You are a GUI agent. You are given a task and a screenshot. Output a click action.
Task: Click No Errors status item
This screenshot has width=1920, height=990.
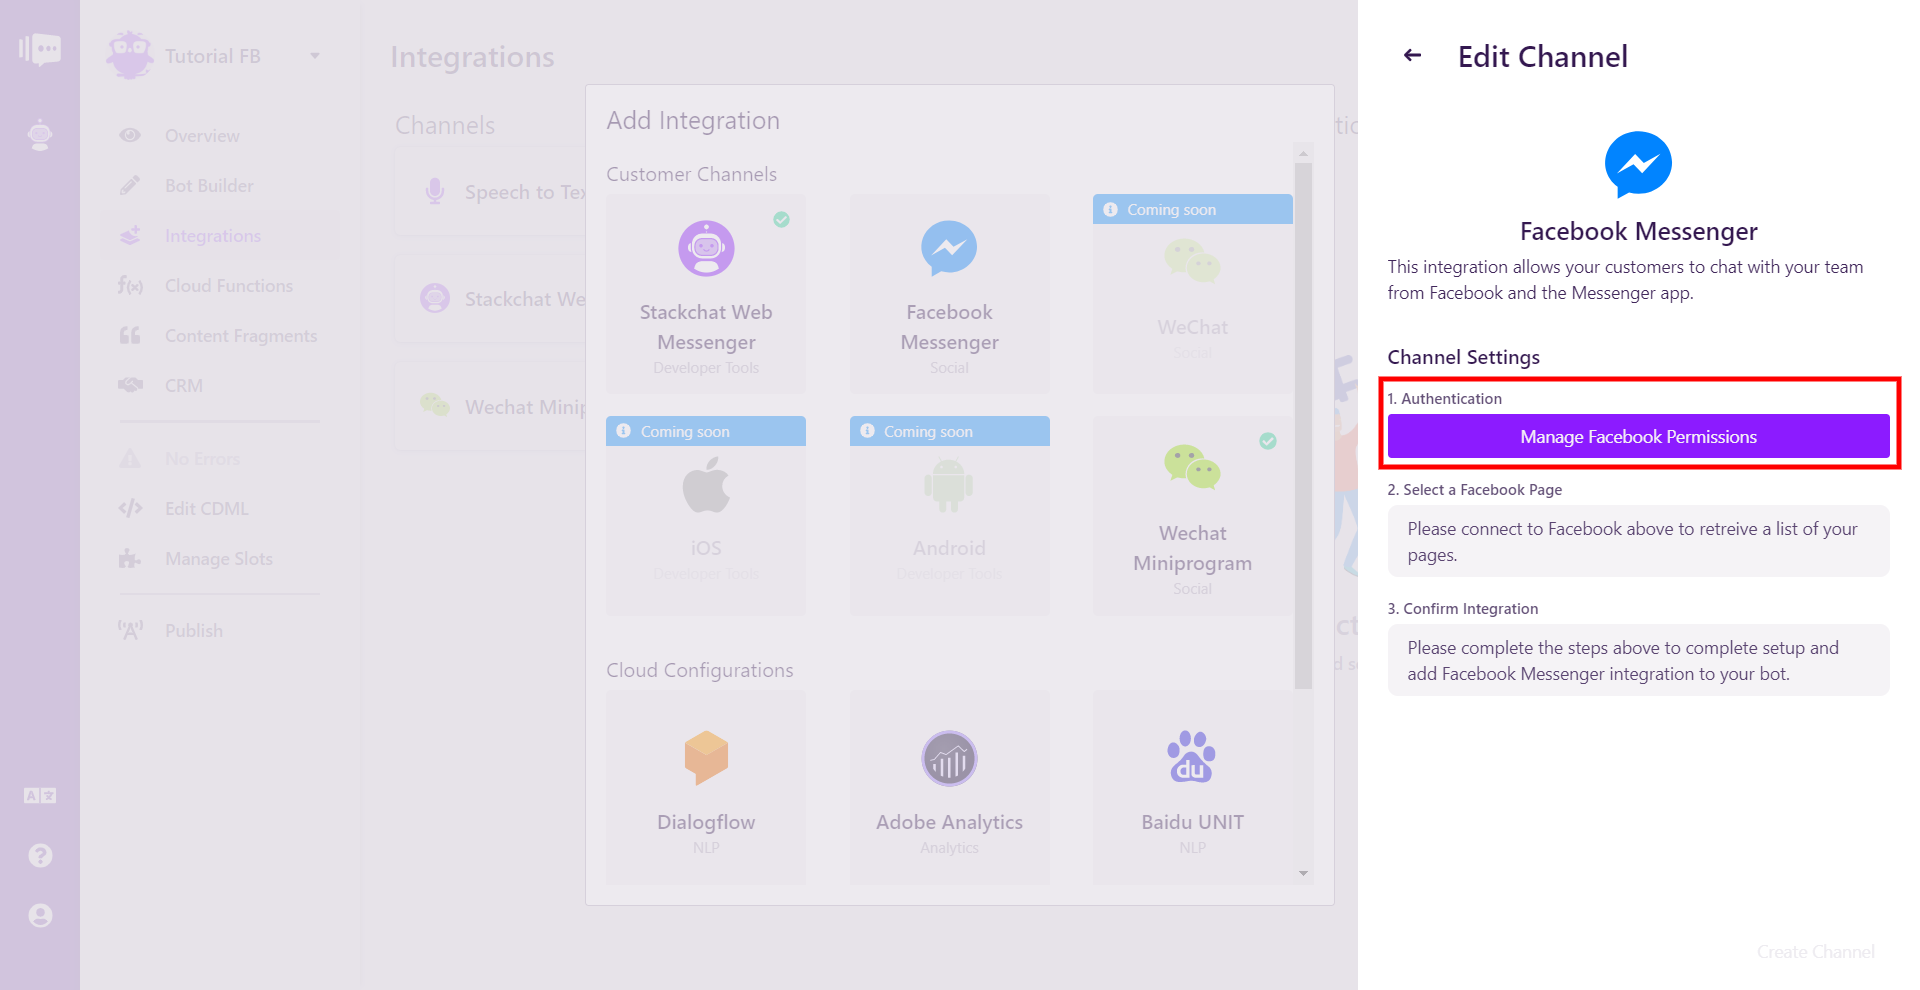[220, 459]
